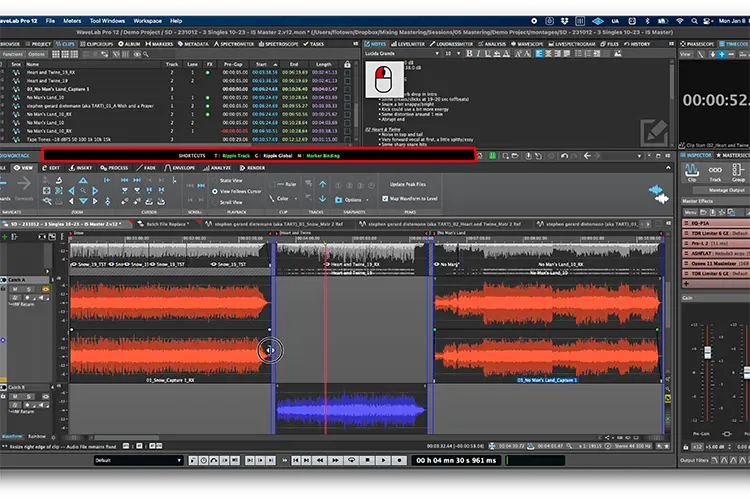Screen dimensions: 750x500
Task: Click the clips list eye visibility icon
Action: tap(137, 54)
